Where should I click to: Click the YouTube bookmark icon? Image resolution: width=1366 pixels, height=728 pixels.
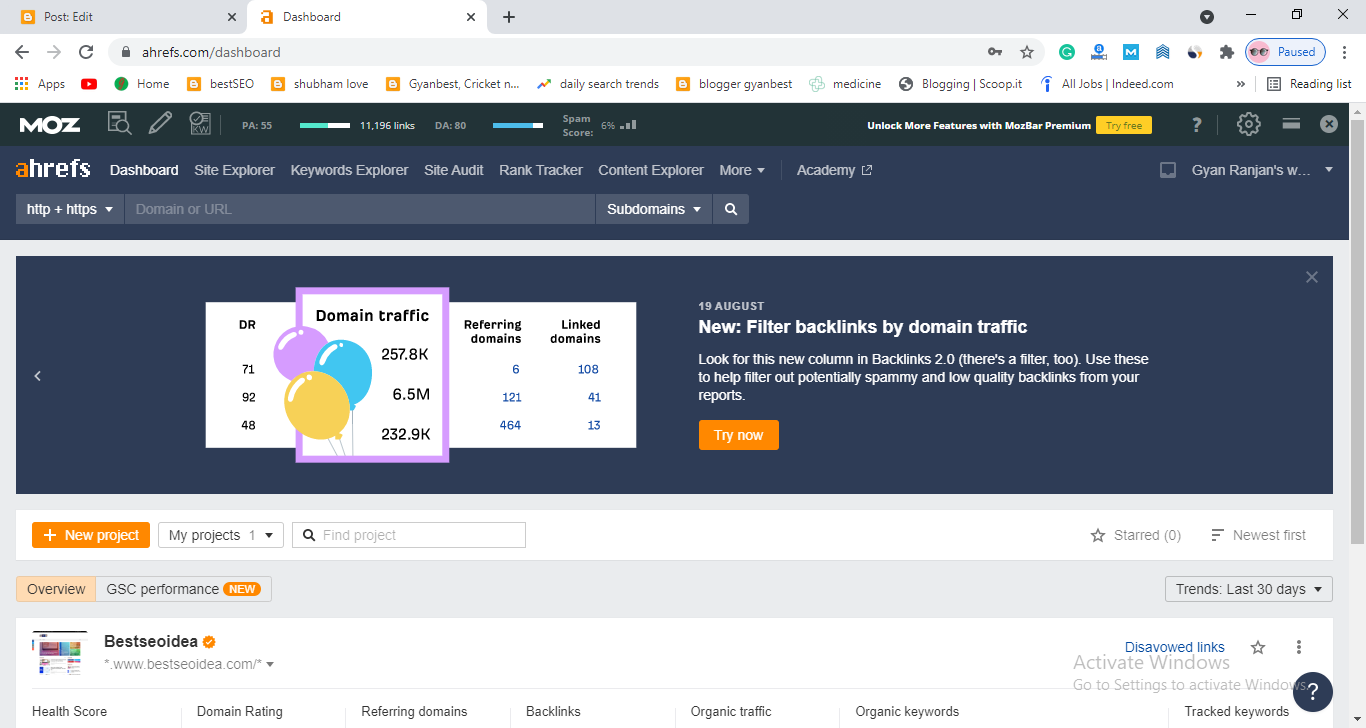click(89, 84)
